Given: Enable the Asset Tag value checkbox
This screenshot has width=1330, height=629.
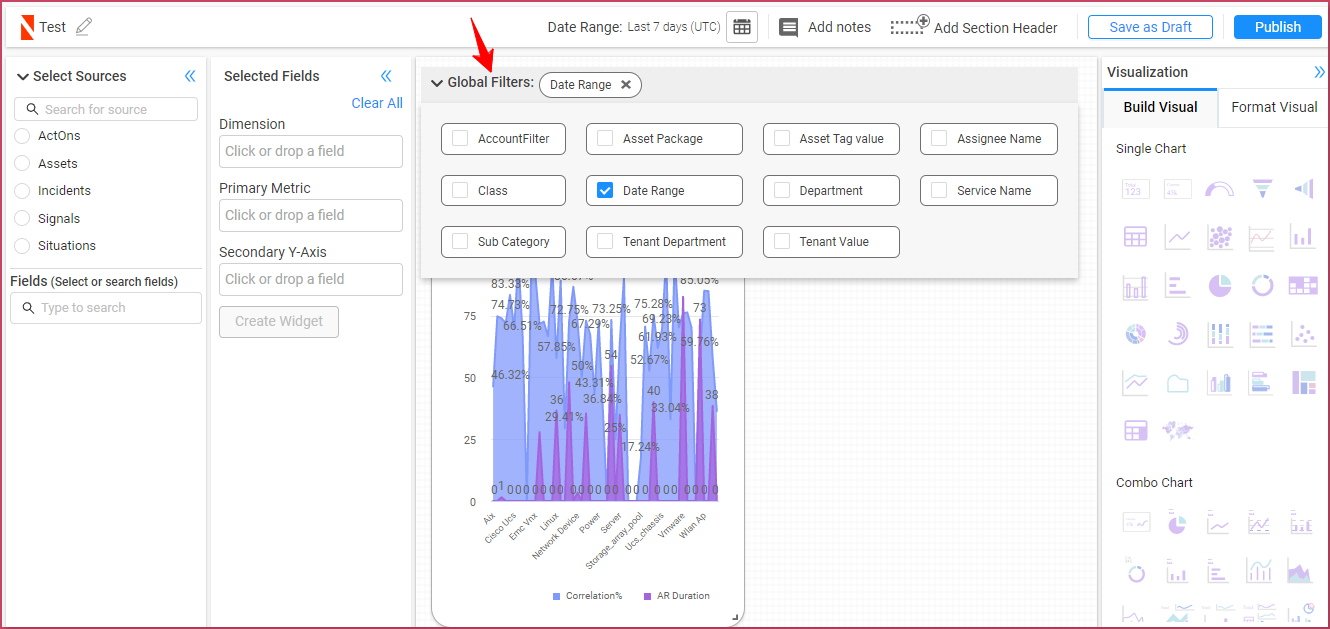Looking at the screenshot, I should coord(782,139).
